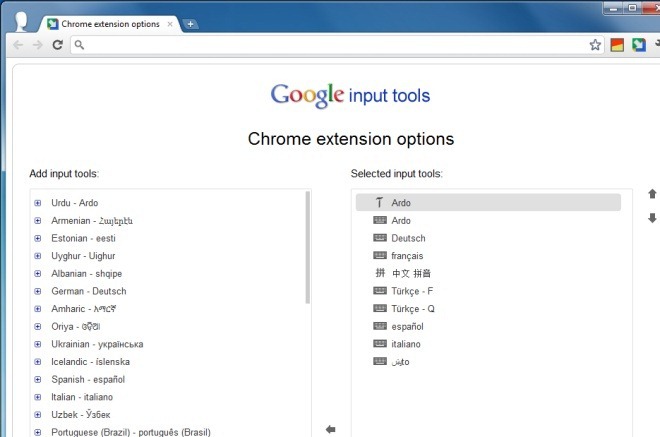
Task: Click keyboard icon beside français
Action: point(380,256)
